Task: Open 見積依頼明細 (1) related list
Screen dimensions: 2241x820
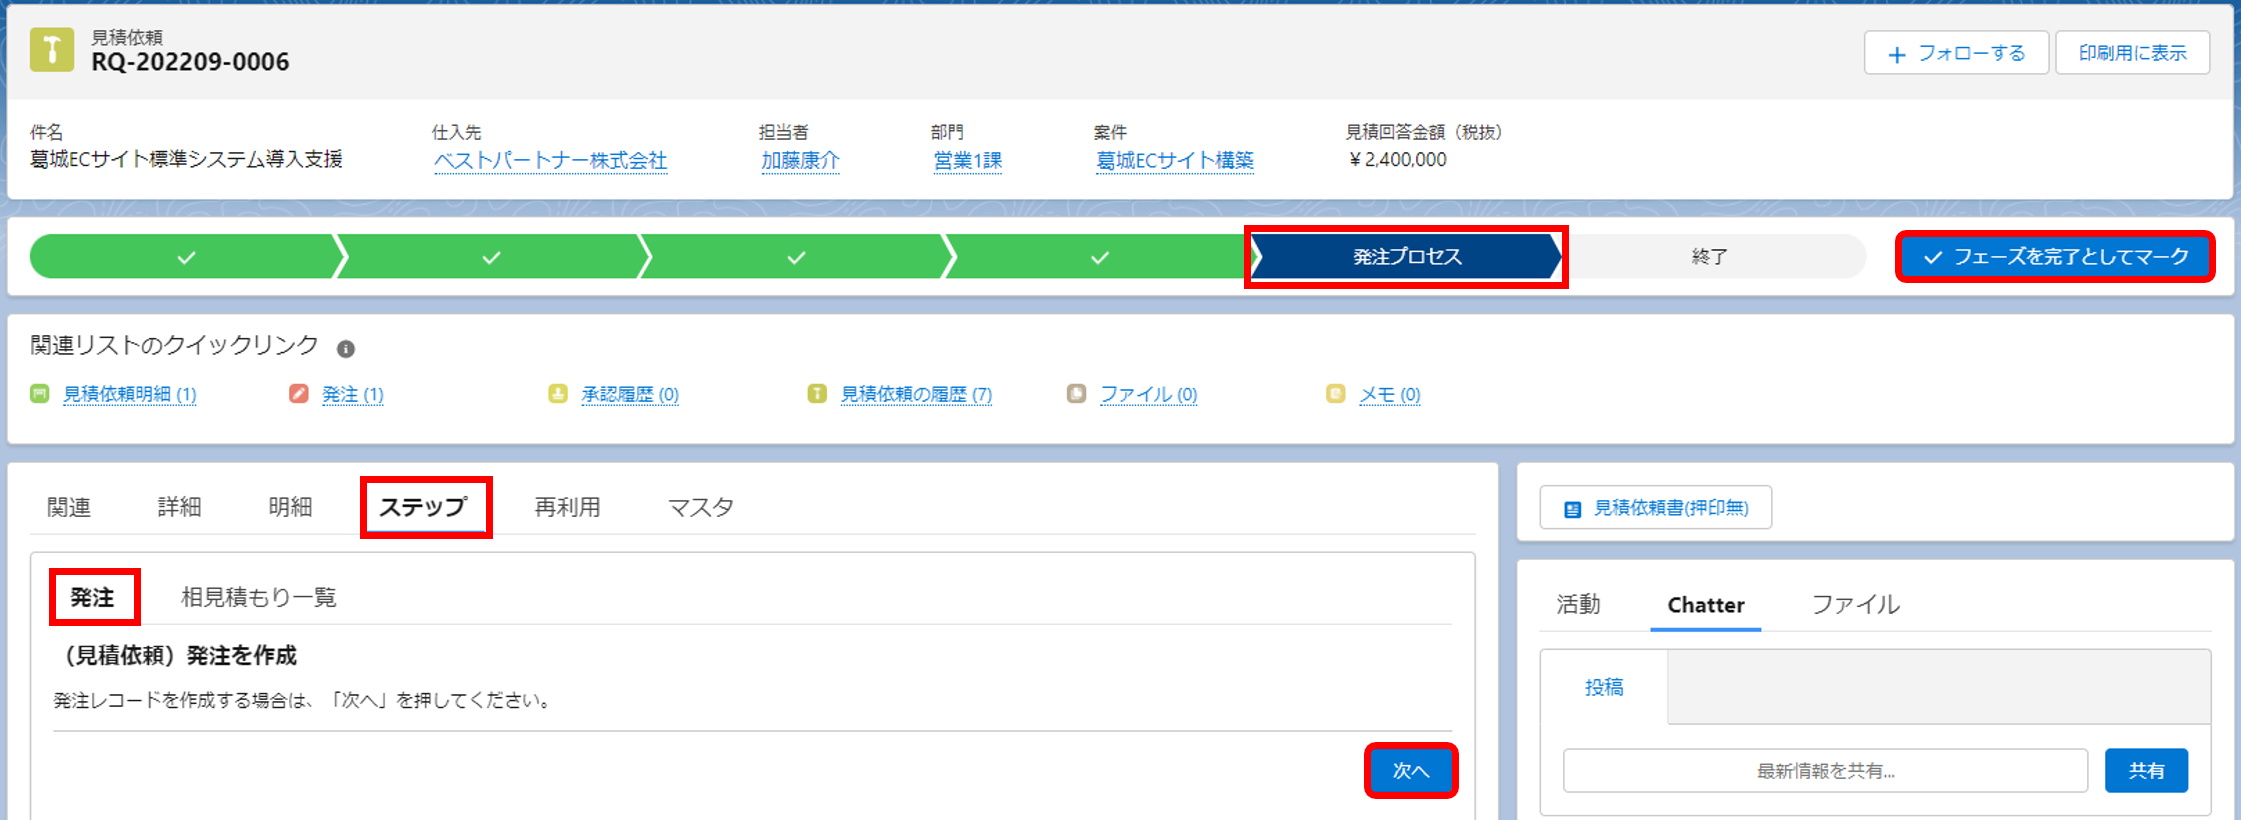Action: [x=130, y=394]
